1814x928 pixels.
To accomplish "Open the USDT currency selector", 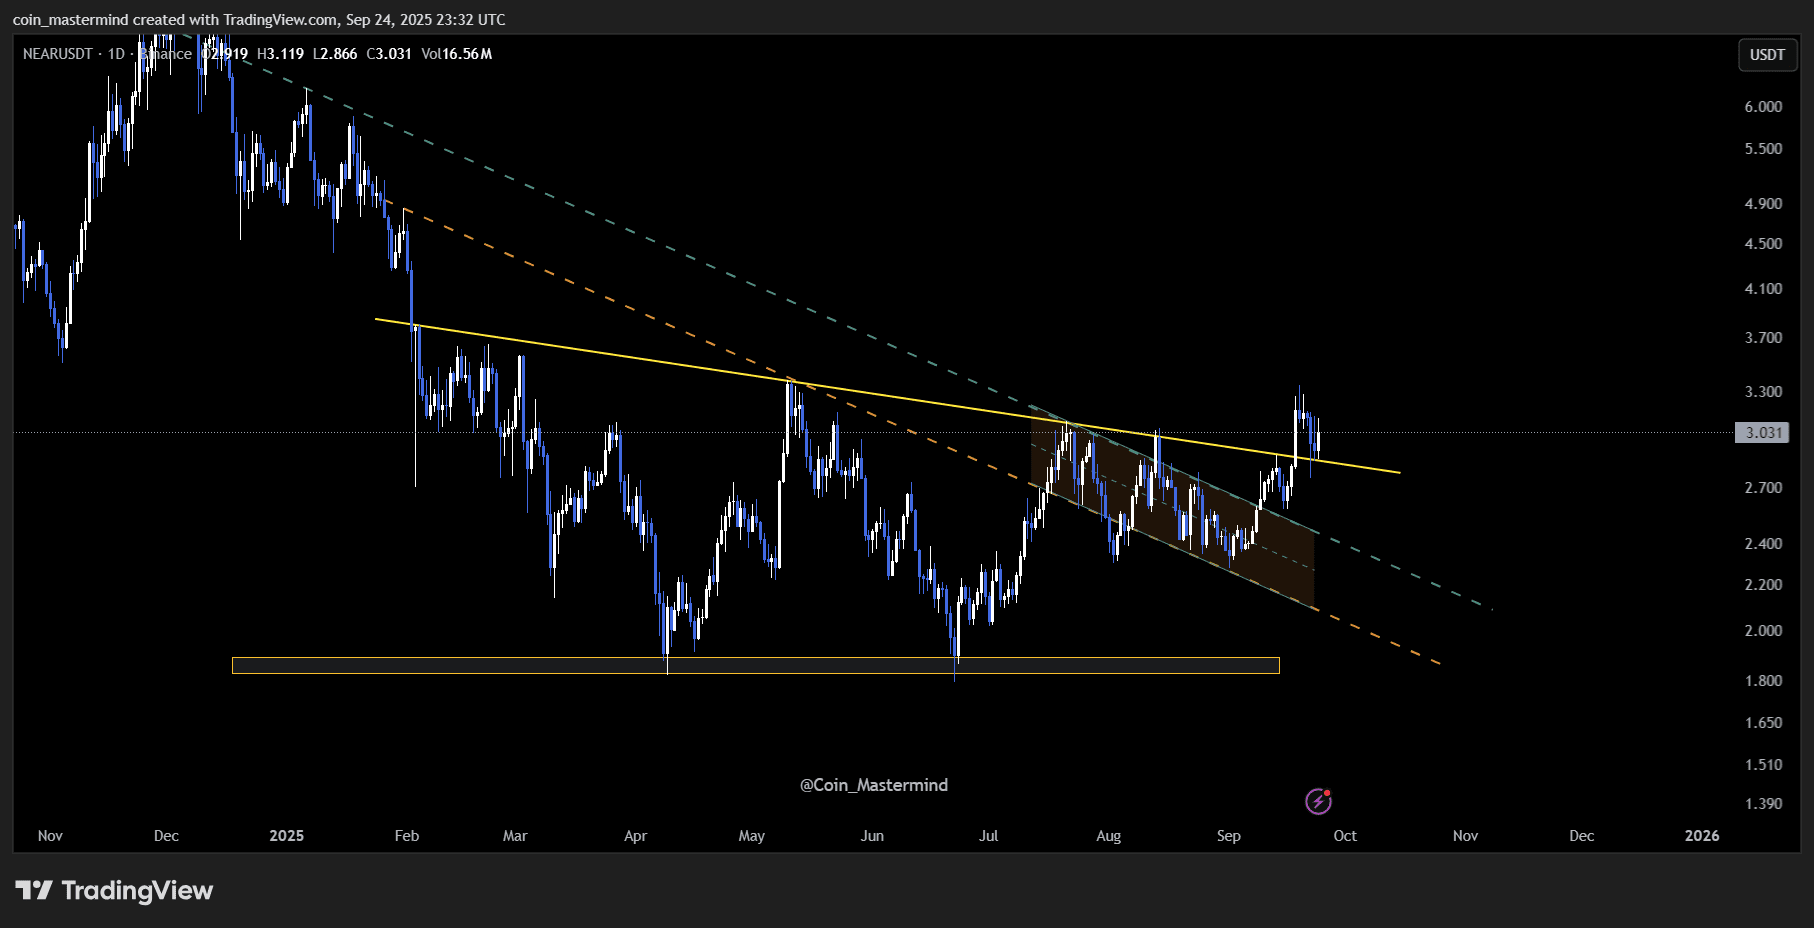I will [x=1767, y=55].
